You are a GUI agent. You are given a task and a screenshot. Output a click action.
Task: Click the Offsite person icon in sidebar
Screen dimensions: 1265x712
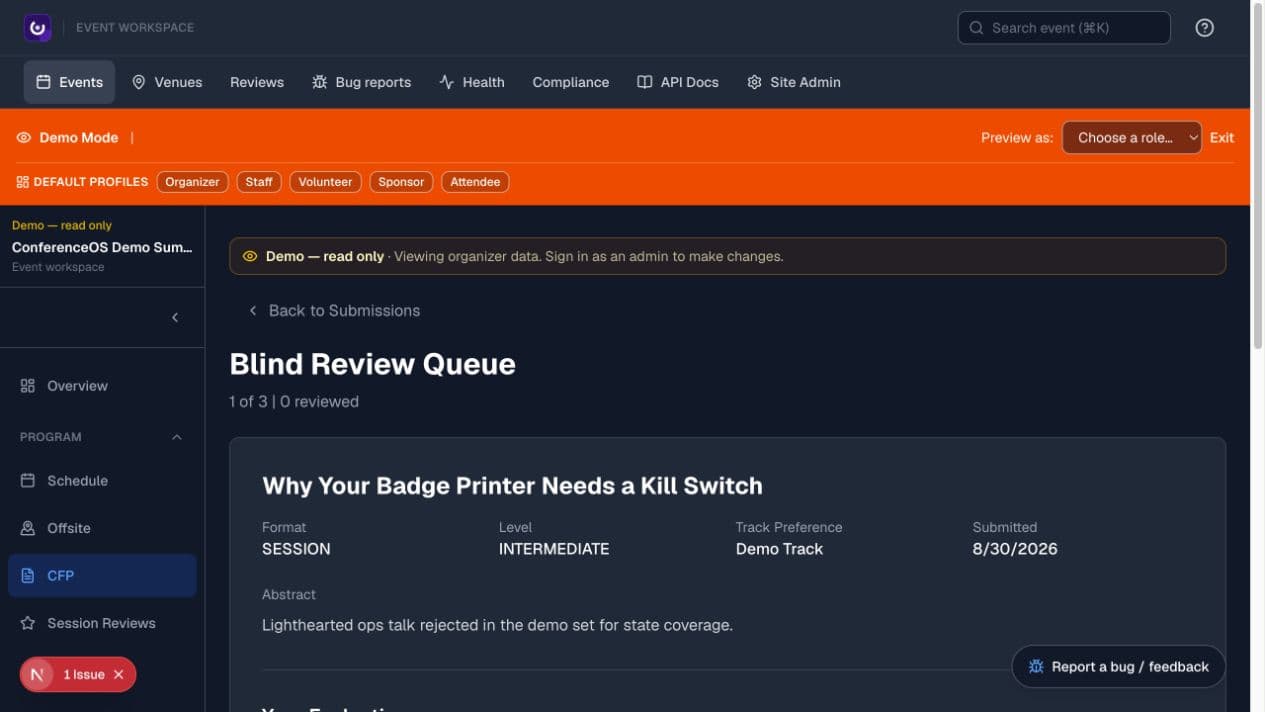(x=28, y=528)
